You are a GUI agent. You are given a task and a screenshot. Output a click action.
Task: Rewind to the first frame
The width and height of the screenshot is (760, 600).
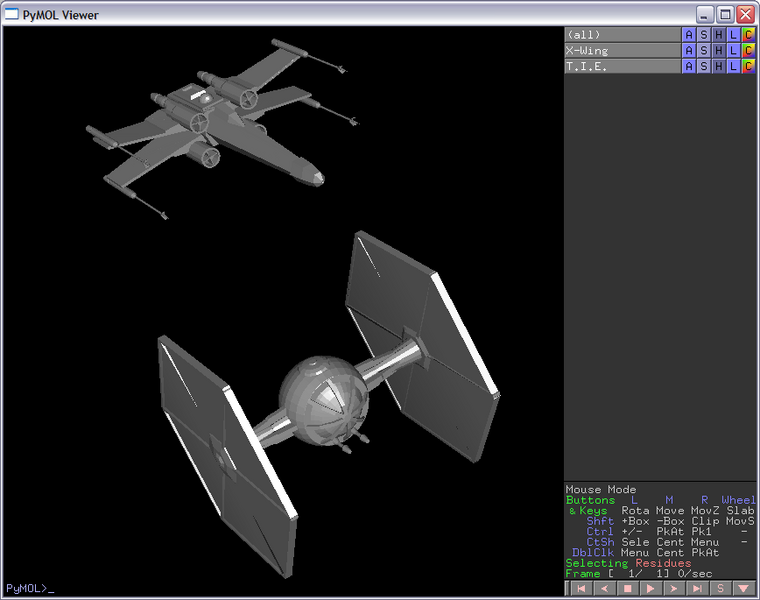click(x=581, y=589)
